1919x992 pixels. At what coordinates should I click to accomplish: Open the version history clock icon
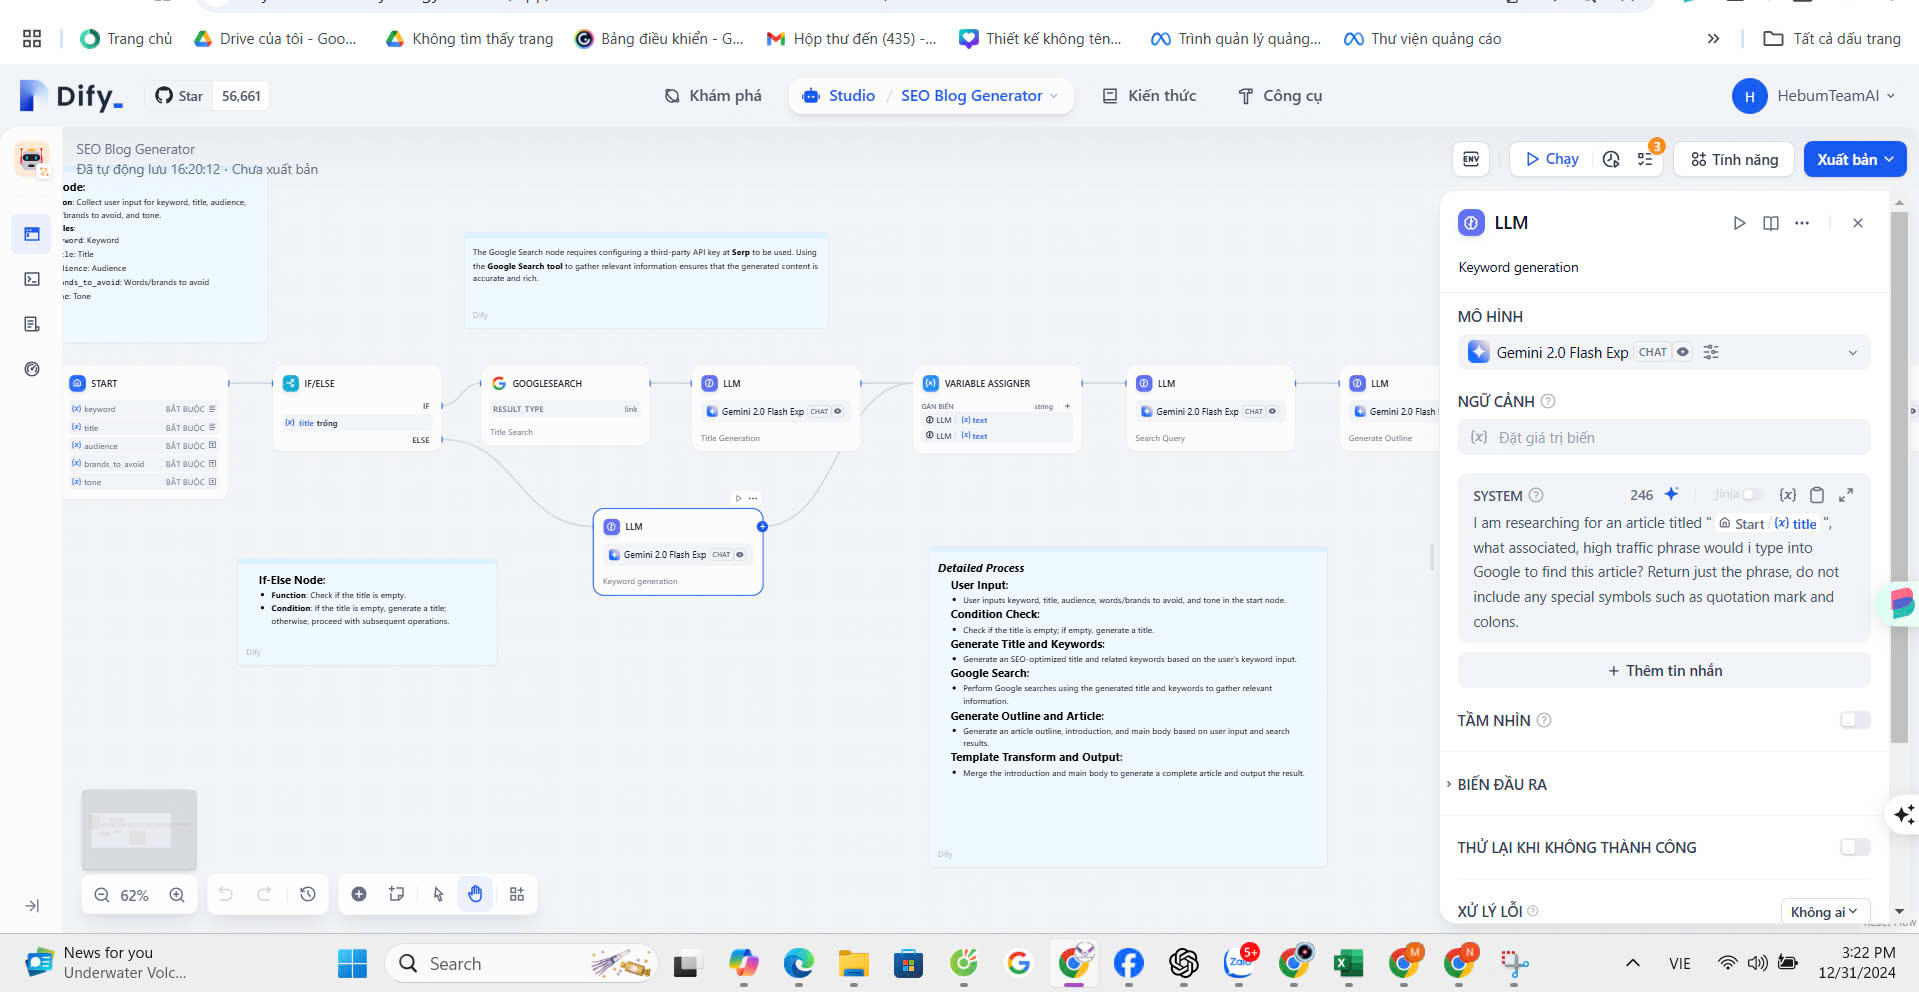[x=308, y=894]
